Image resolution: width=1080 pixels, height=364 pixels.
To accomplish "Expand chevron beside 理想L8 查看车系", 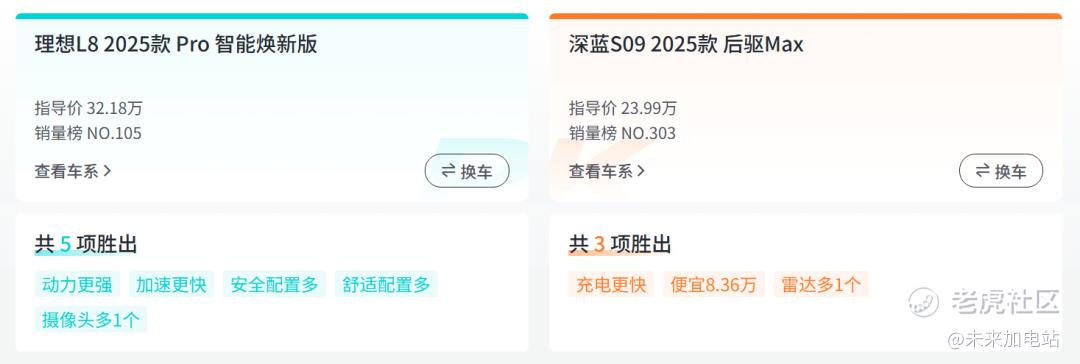I will point(107,171).
